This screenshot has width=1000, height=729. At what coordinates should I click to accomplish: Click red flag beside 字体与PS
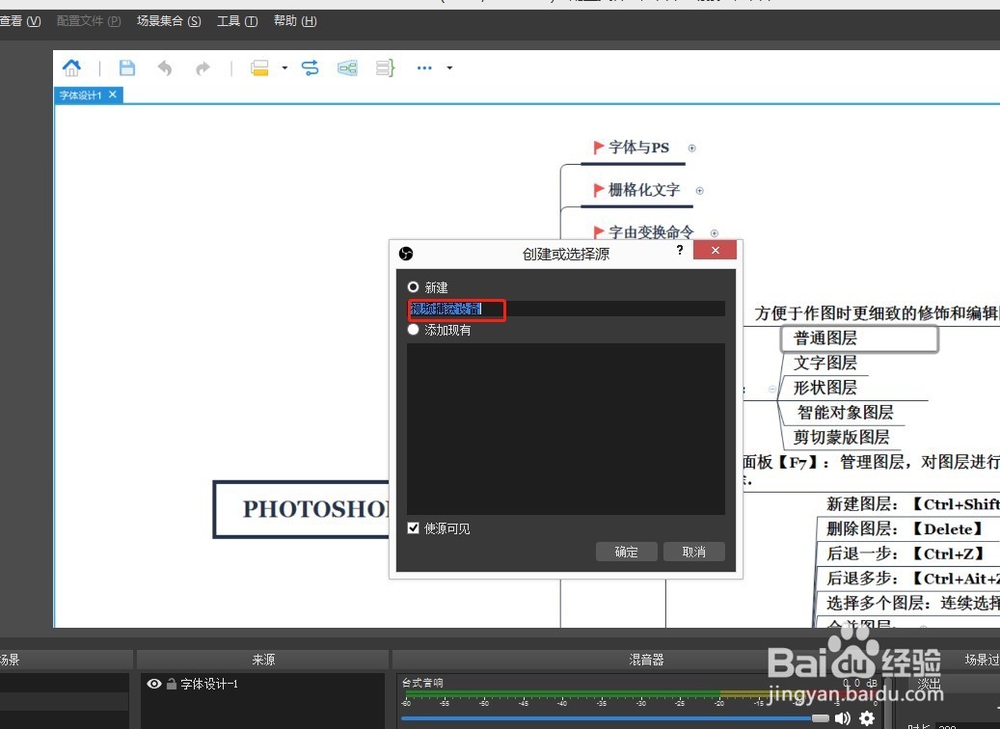(x=598, y=147)
